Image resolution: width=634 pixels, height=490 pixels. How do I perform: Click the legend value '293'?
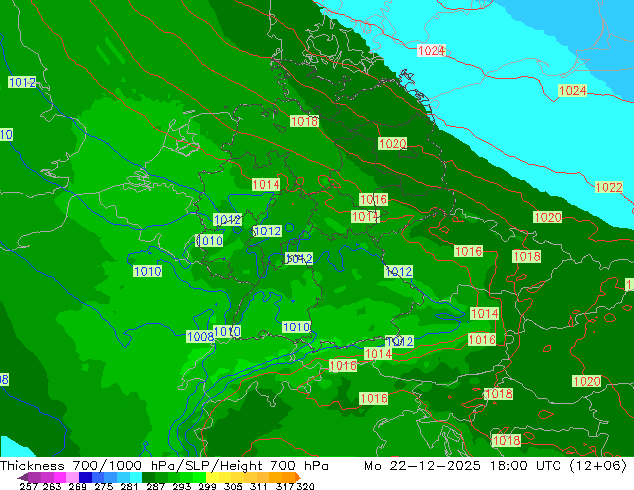[x=182, y=486]
